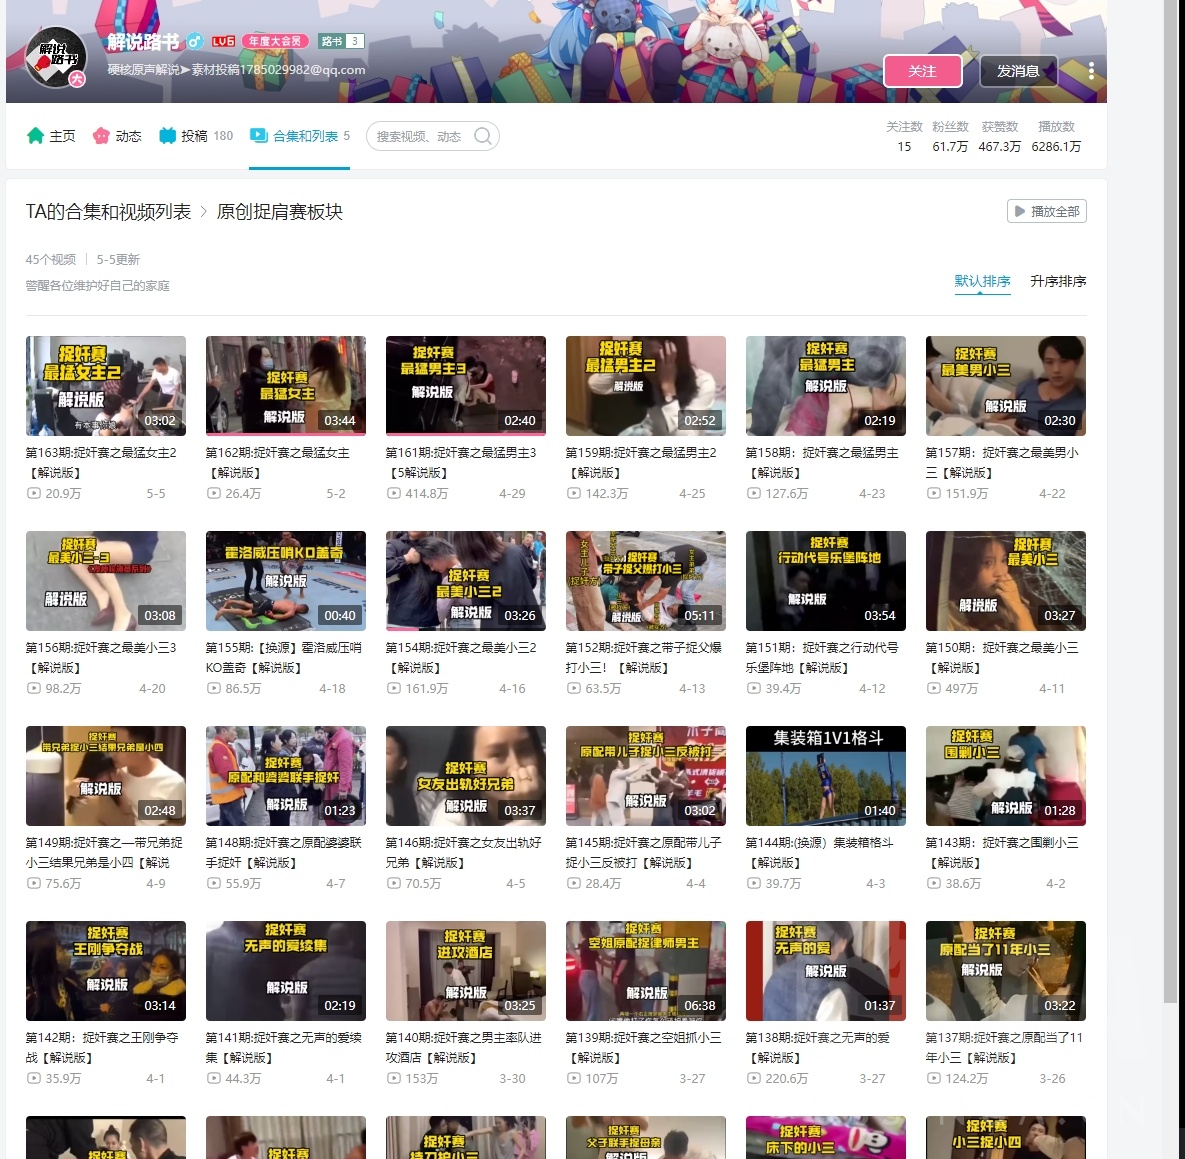Open the 投稿 180 tab

197,135
